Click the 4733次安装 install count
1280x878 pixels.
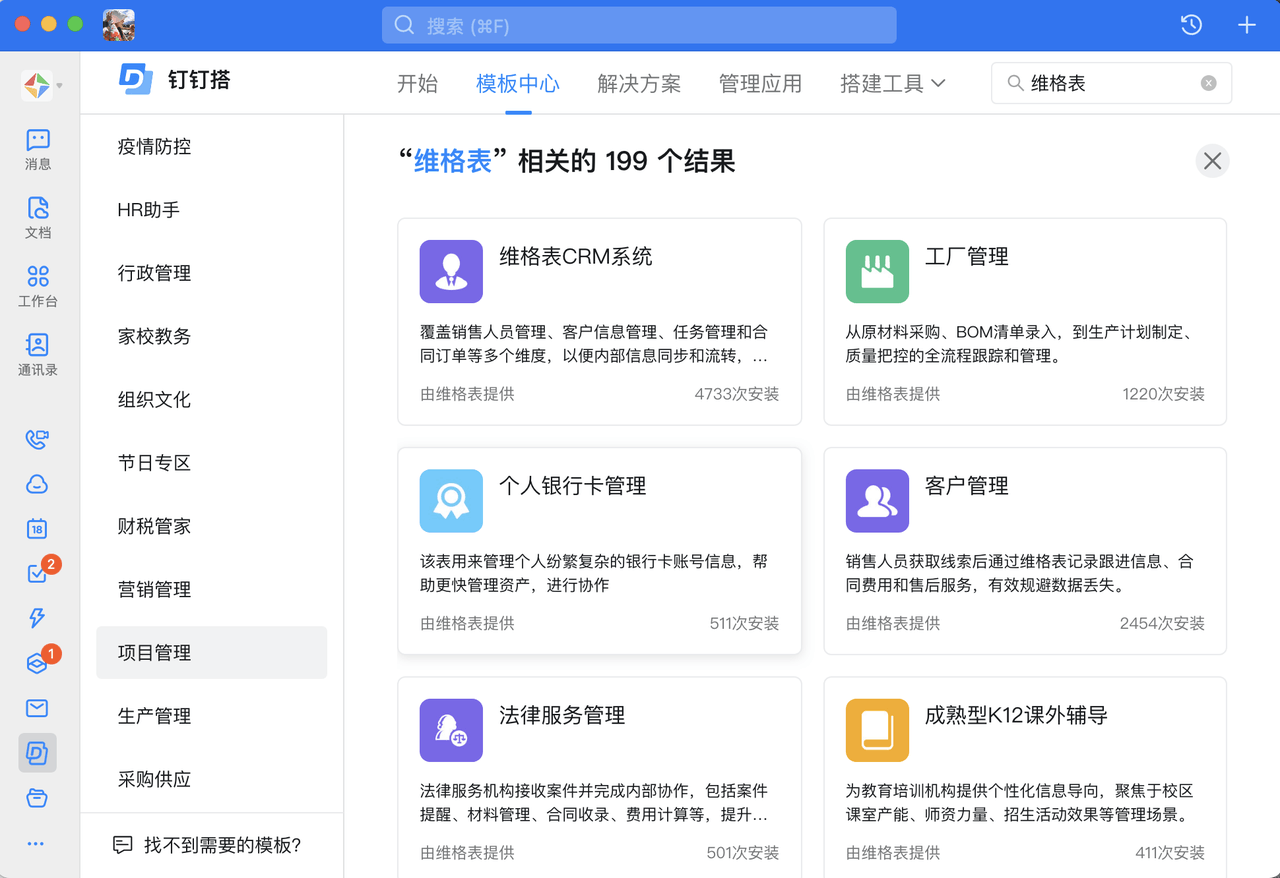point(736,394)
